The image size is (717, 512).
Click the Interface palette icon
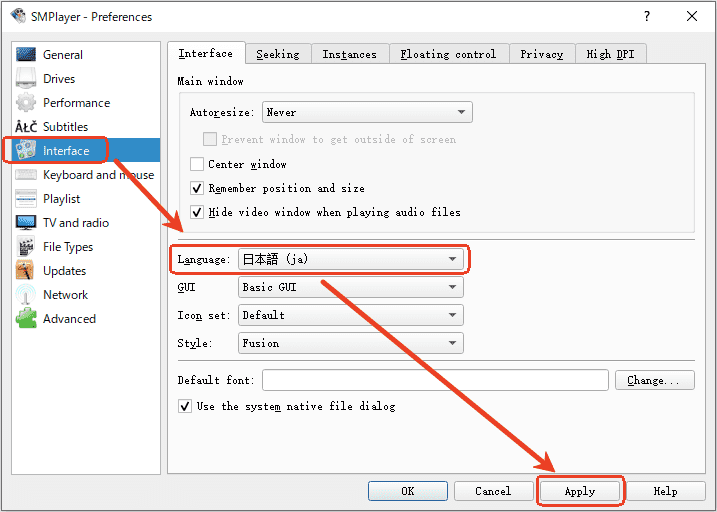pyautogui.click(x=26, y=150)
